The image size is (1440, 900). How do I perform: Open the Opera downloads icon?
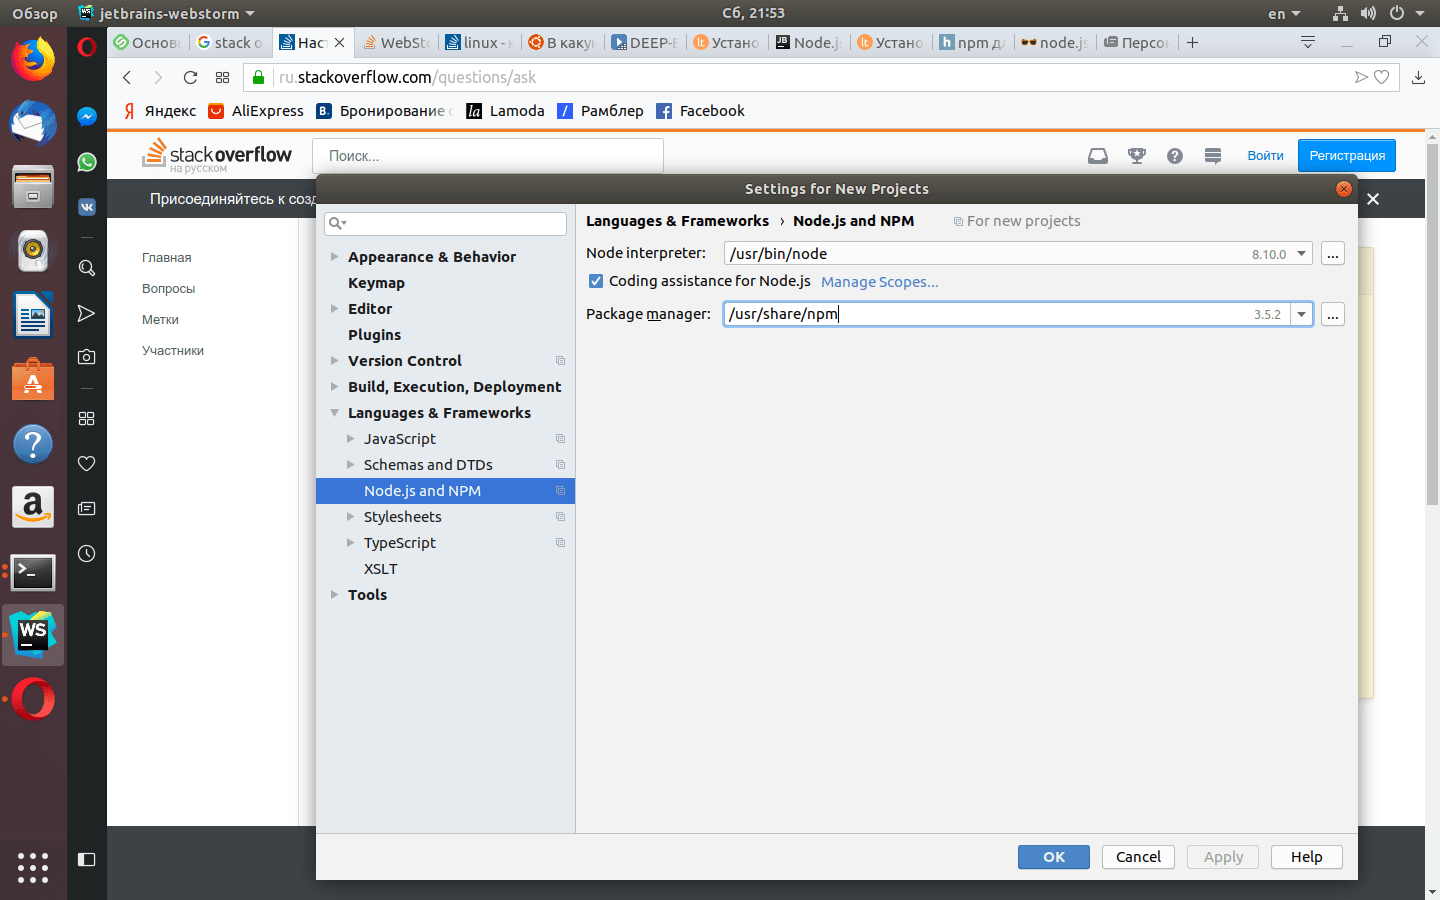(1418, 77)
